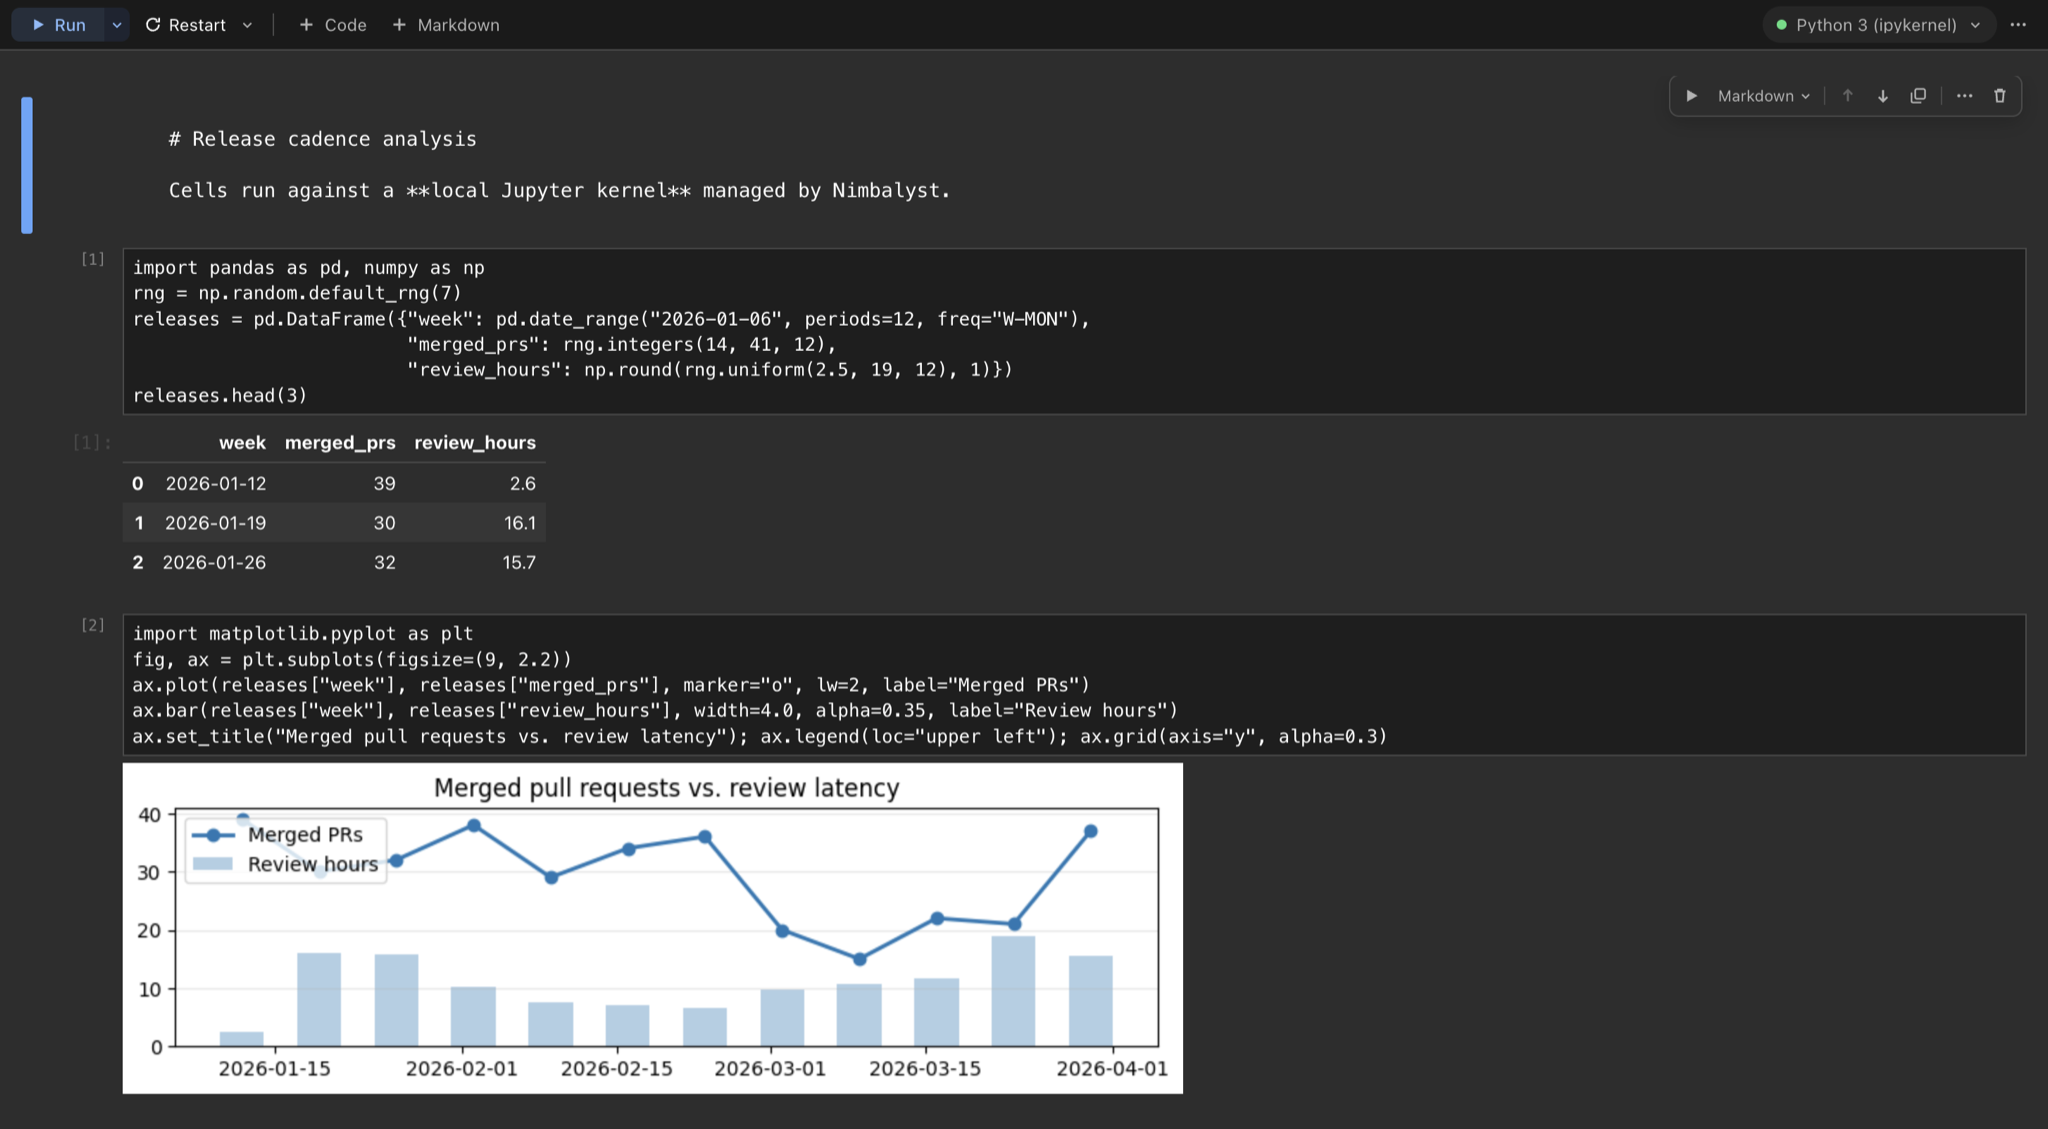Expand the Restart options chevron
Image resolution: width=2048 pixels, height=1129 pixels.
tap(247, 25)
